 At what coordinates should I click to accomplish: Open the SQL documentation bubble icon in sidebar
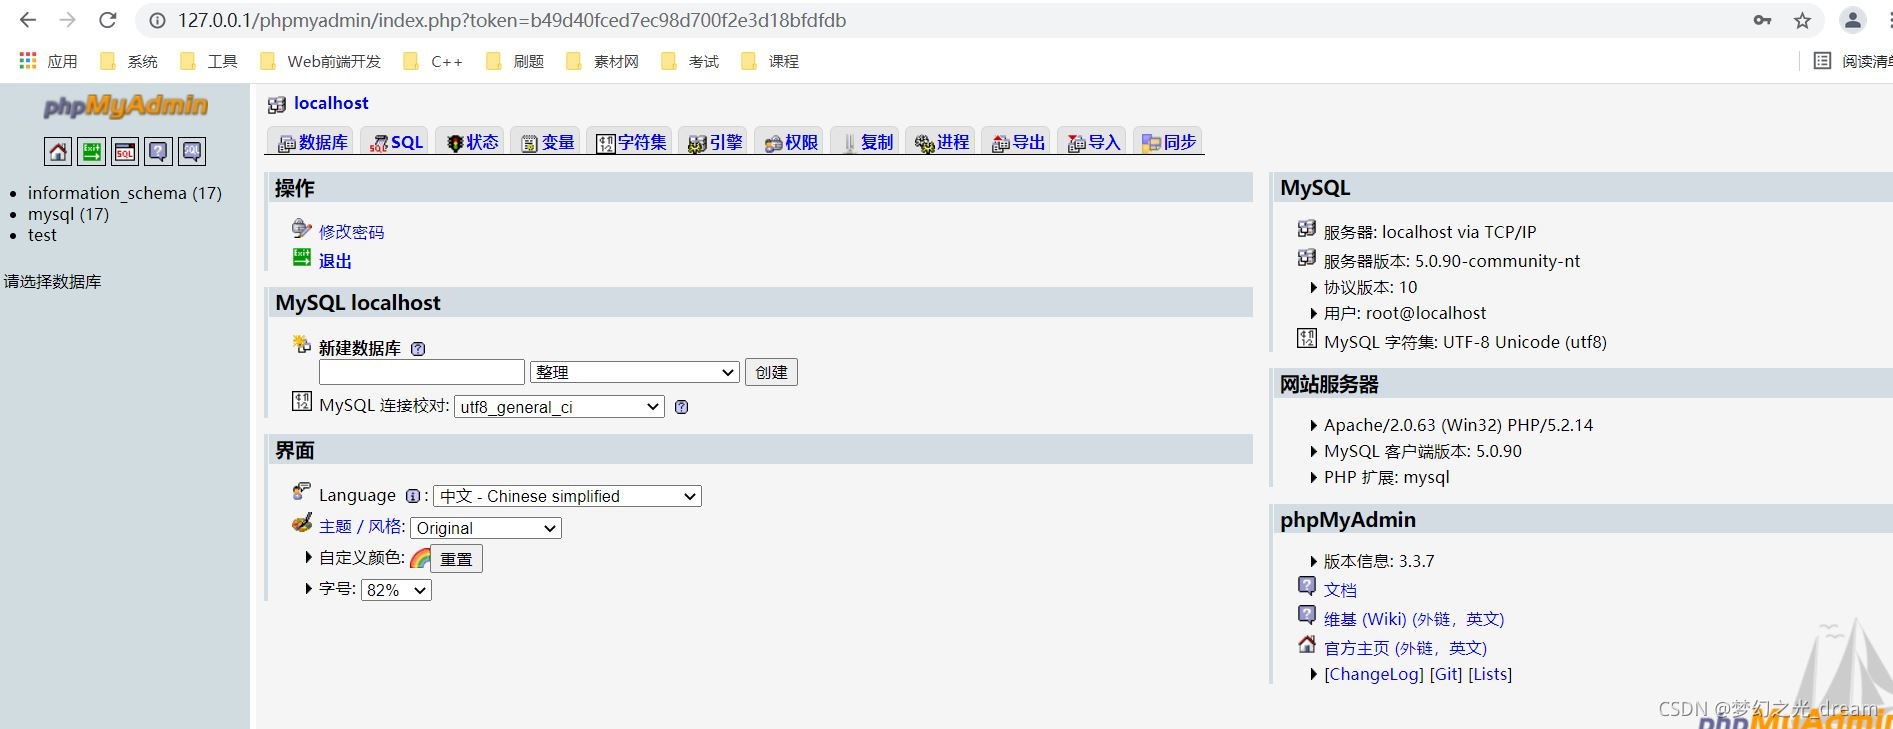(x=192, y=152)
